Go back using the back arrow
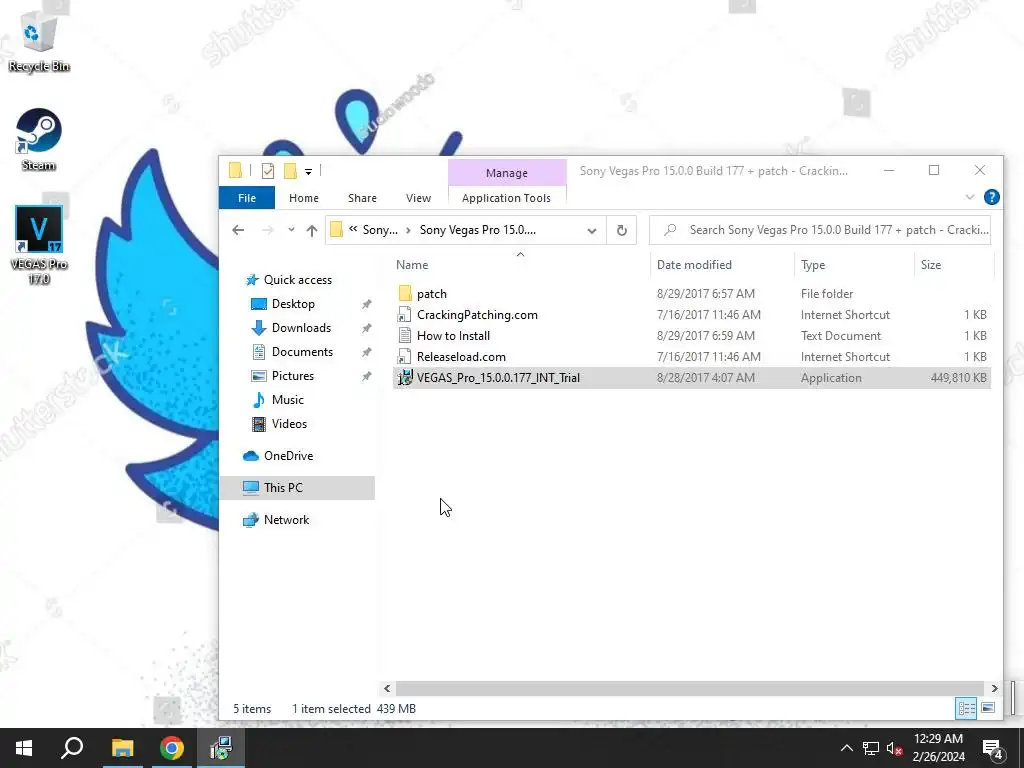The height and width of the screenshot is (768, 1024). 238,230
